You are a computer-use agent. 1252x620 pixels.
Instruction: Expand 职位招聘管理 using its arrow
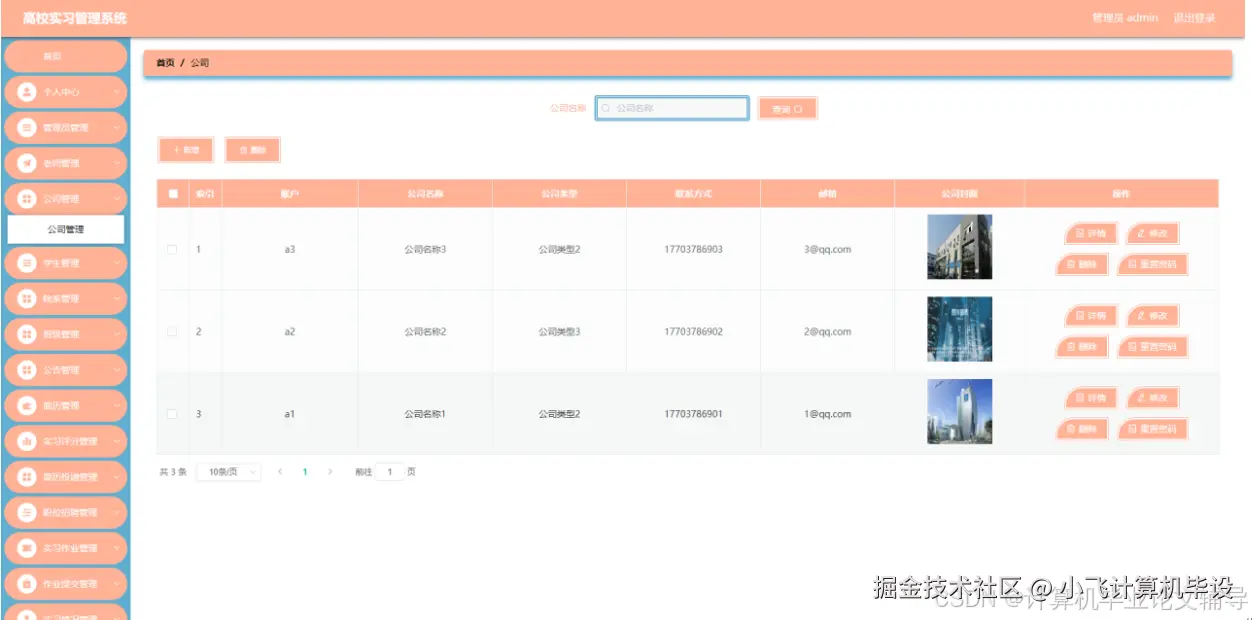[116, 513]
